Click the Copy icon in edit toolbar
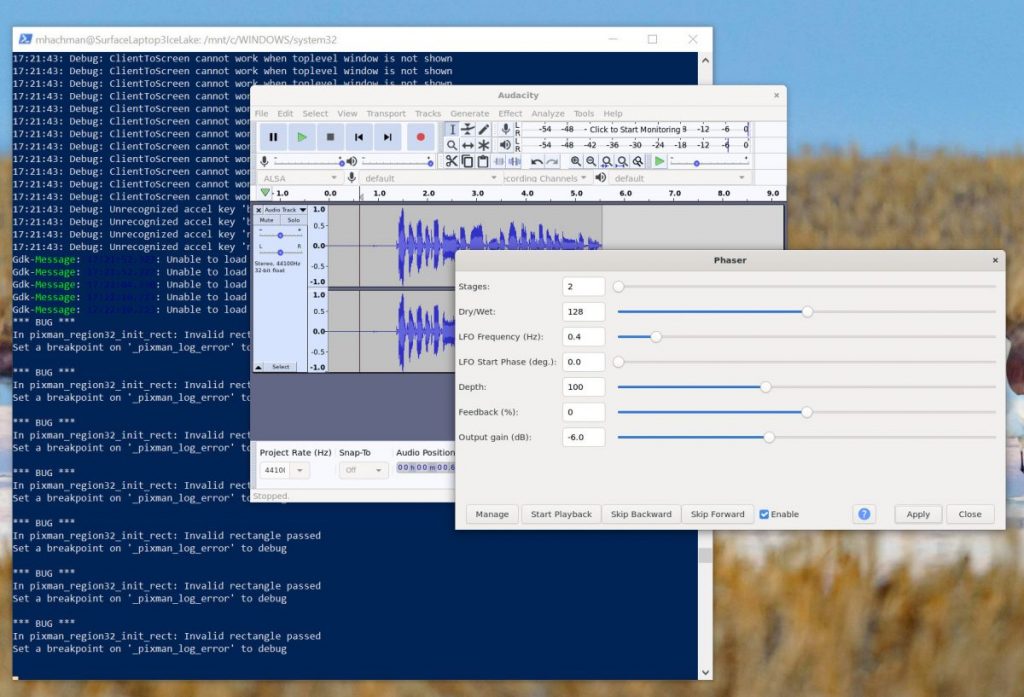The image size is (1024, 697). tap(468, 161)
